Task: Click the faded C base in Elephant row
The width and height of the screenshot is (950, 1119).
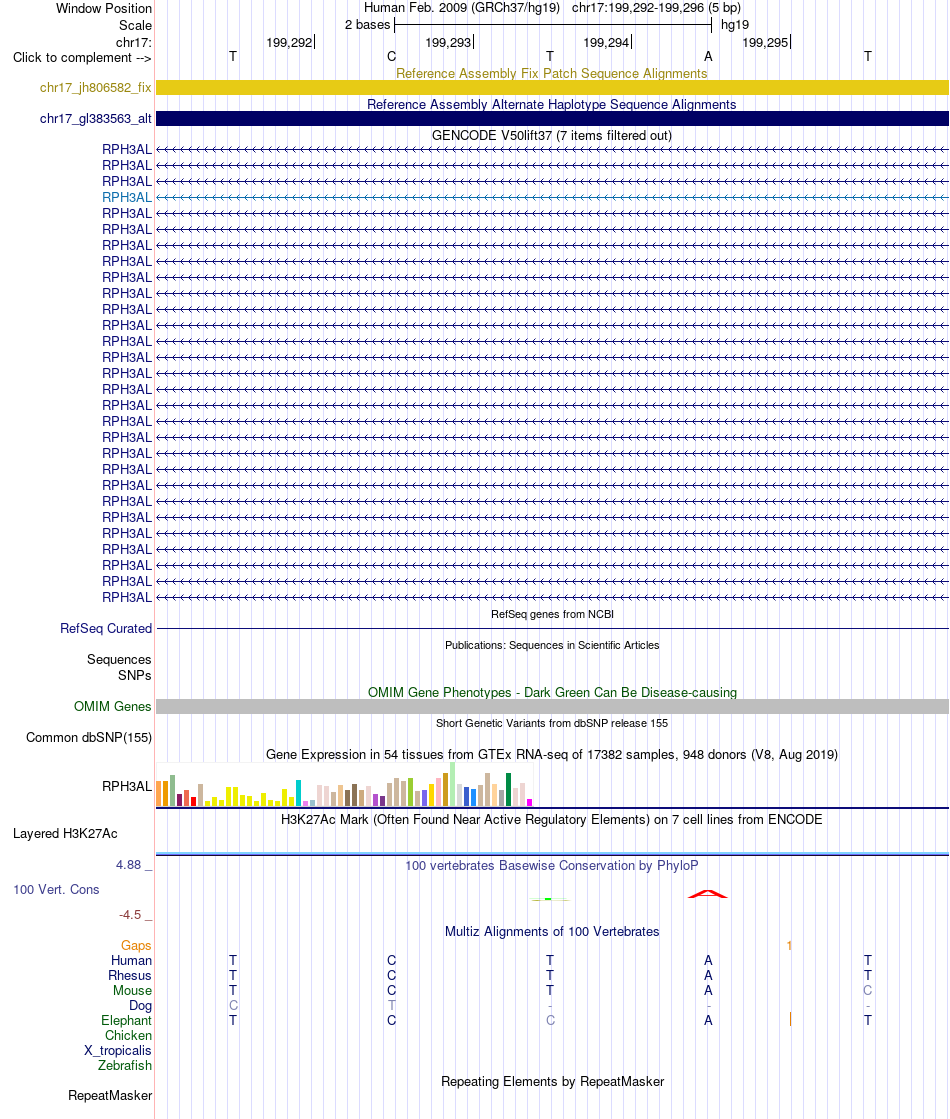Action: point(550,1021)
